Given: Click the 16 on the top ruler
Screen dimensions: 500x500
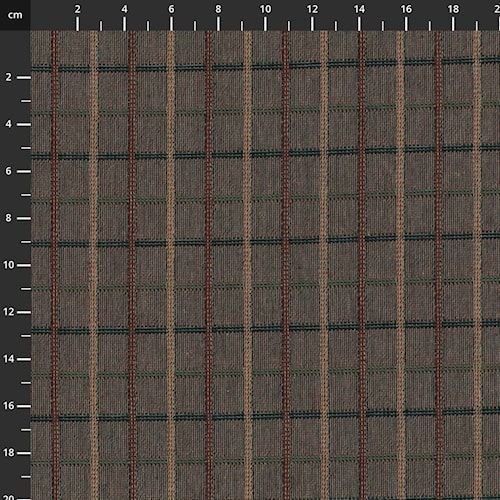Looking at the screenshot, I should tap(406, 9).
